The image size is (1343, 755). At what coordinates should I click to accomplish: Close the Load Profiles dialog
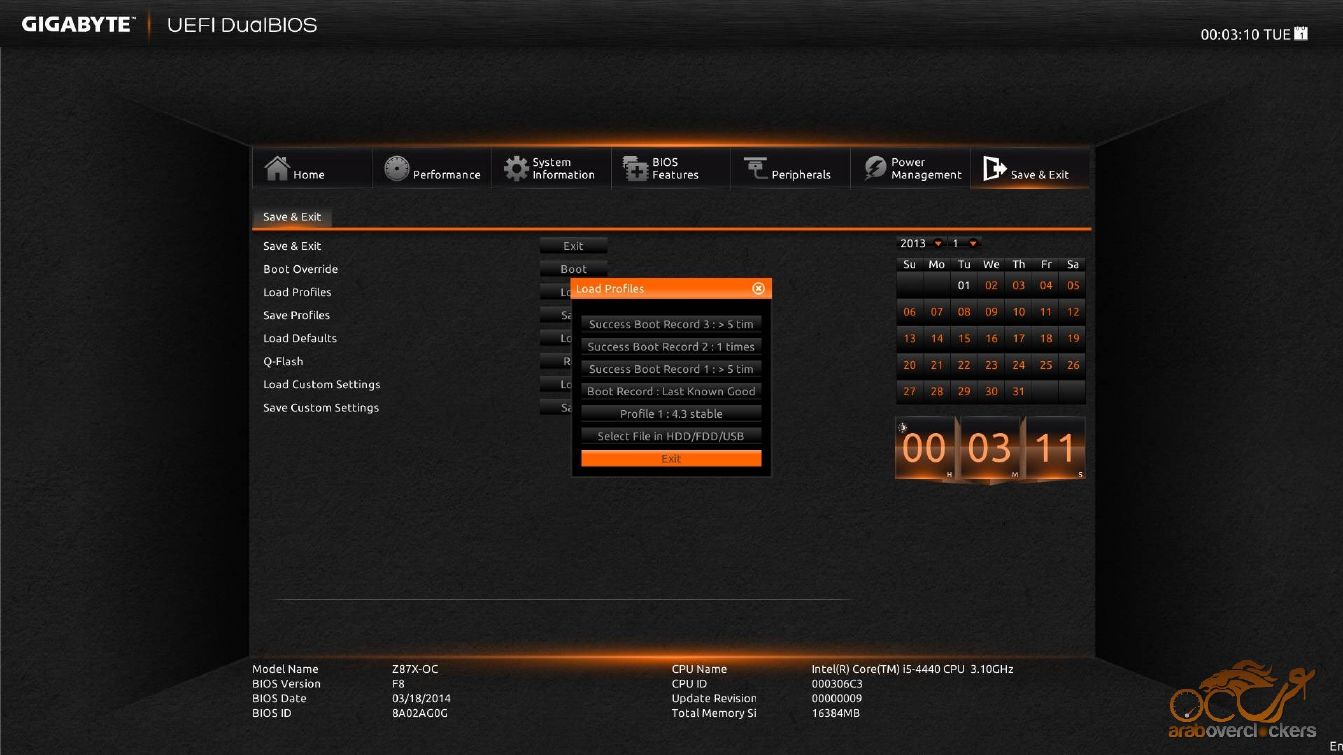[758, 289]
